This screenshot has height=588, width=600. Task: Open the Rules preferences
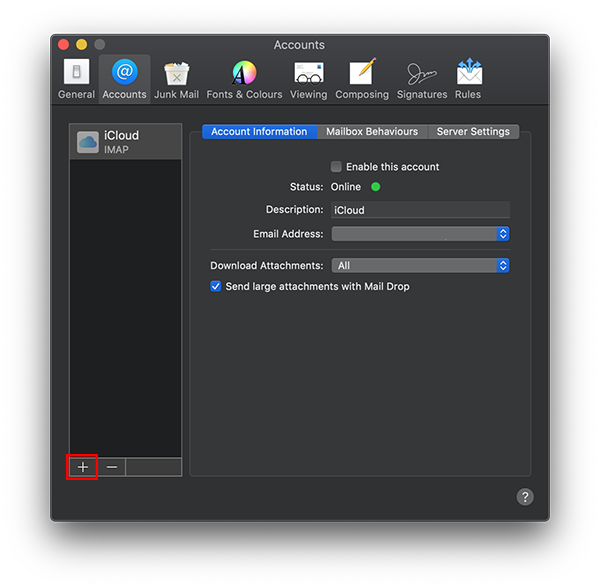pos(468,79)
